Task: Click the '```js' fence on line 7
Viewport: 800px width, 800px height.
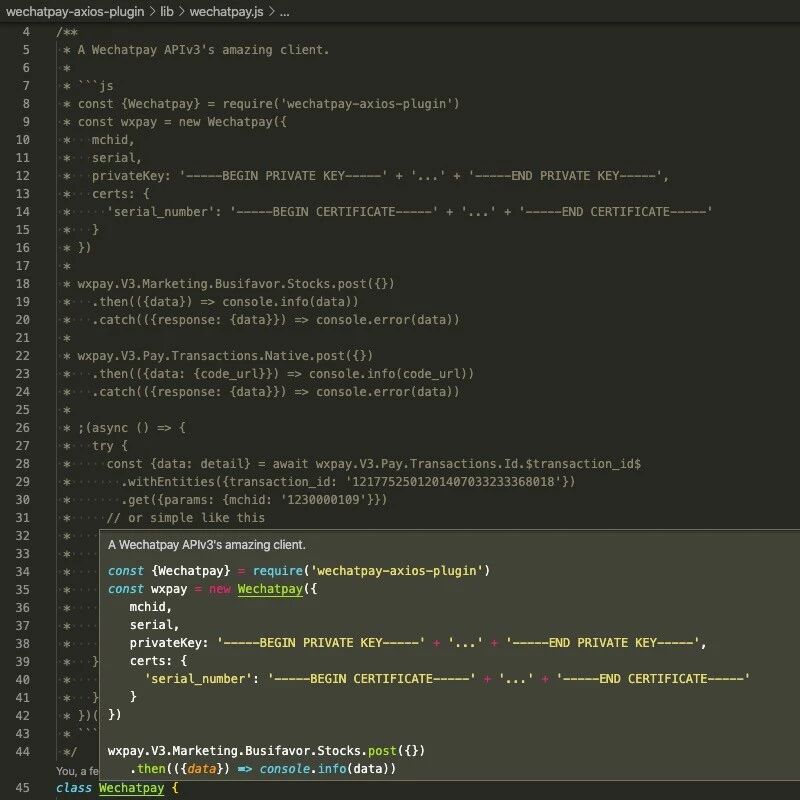Action: (x=95, y=86)
